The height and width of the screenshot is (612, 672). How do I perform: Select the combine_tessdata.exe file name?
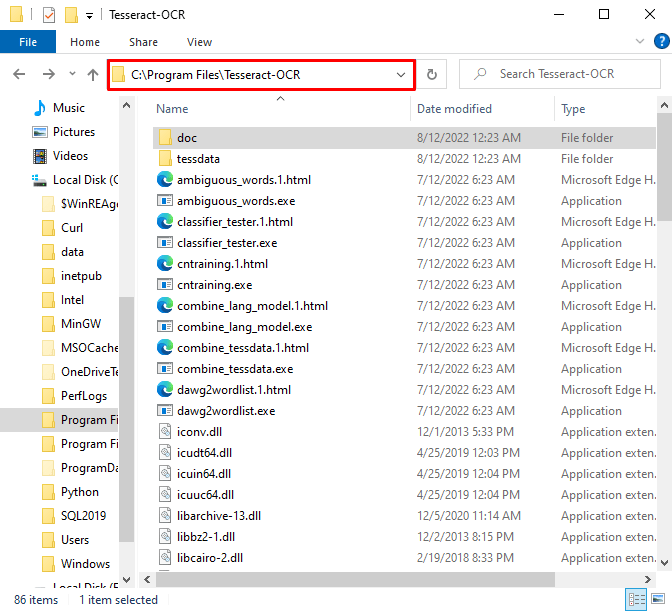click(x=235, y=369)
